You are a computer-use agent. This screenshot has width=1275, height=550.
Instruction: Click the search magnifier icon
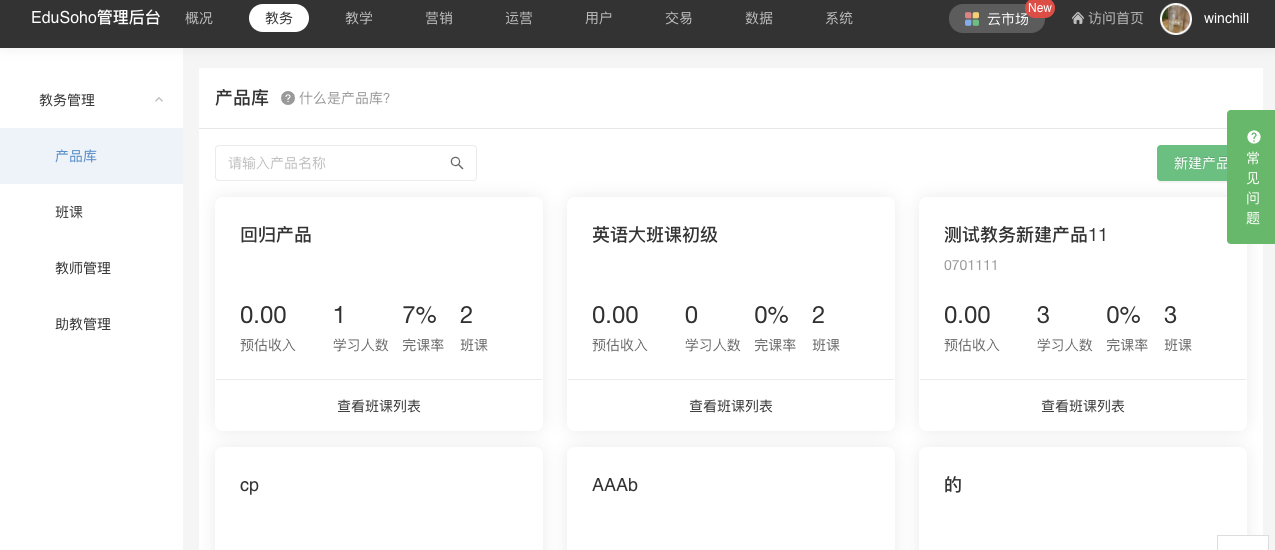pos(457,163)
